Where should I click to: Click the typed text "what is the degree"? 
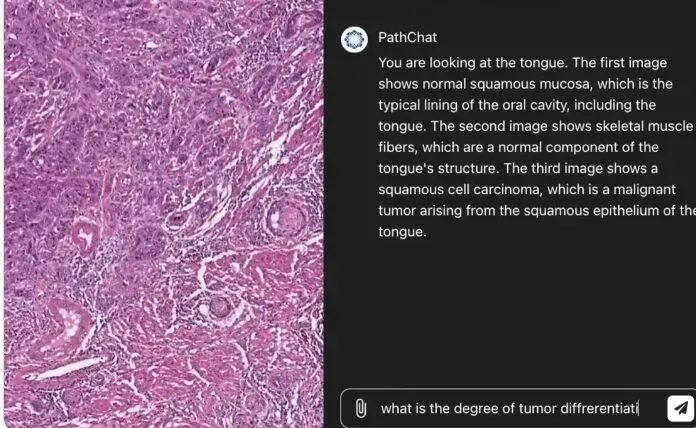point(435,408)
